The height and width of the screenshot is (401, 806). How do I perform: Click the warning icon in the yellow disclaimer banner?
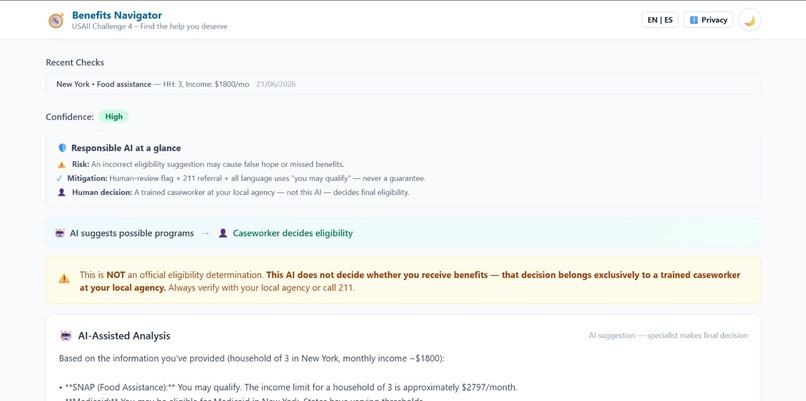click(64, 278)
